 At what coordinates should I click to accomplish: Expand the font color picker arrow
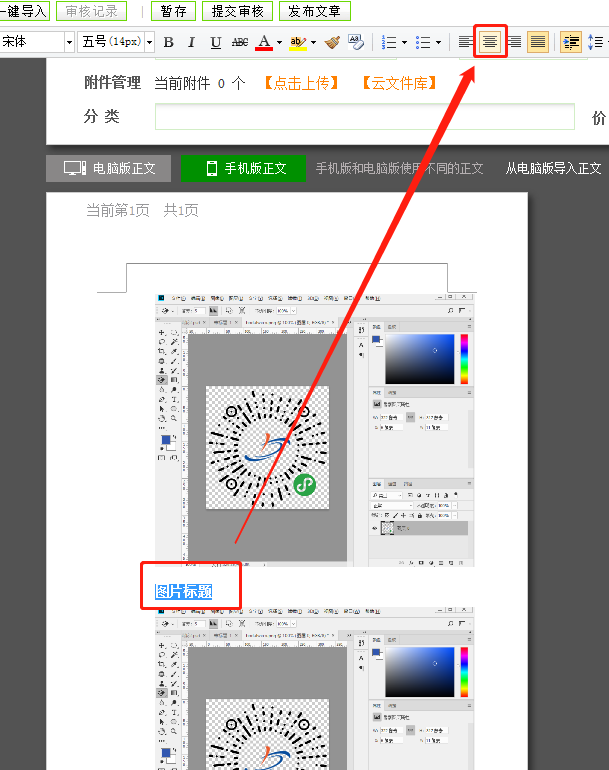point(279,43)
